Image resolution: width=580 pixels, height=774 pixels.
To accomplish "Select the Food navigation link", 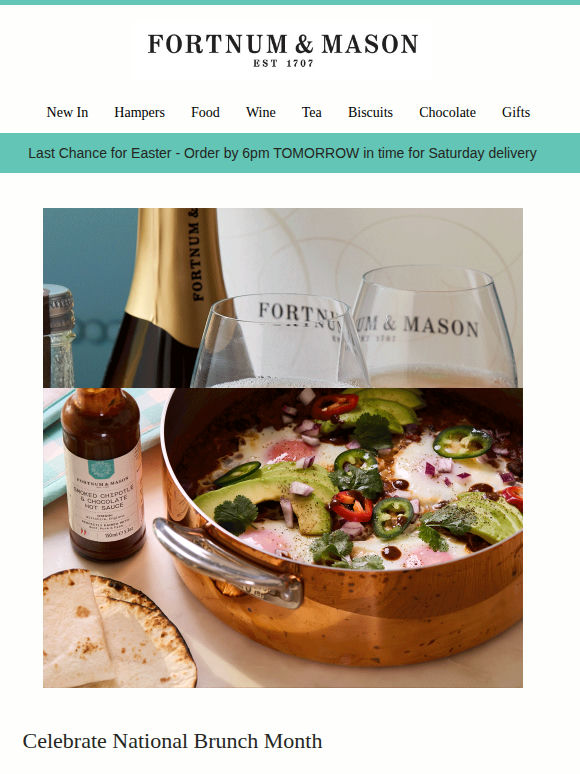I will coord(205,113).
